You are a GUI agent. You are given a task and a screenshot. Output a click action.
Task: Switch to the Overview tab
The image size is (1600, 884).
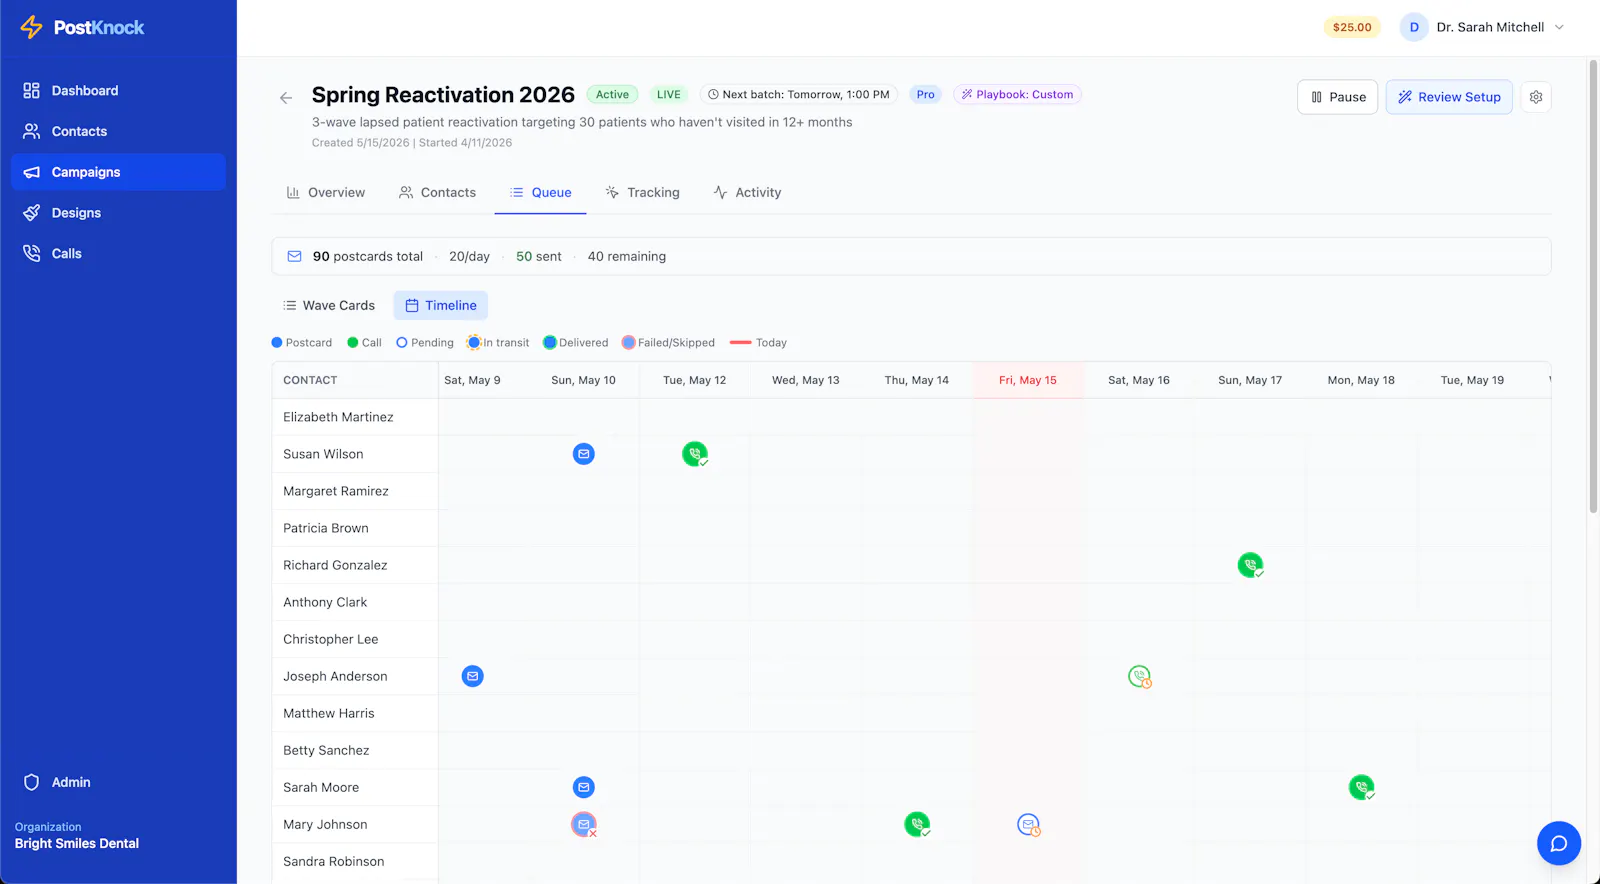(x=326, y=192)
